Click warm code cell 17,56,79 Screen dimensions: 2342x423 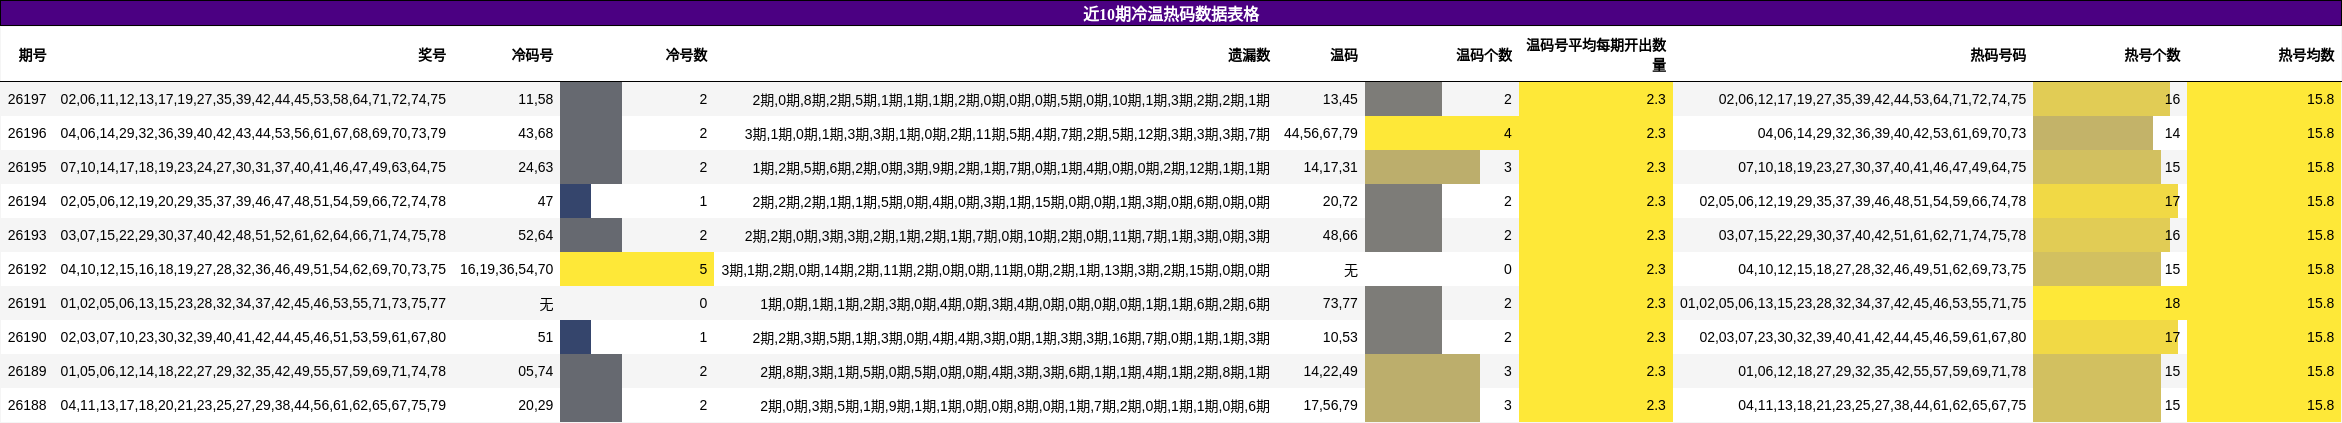pos(1330,405)
